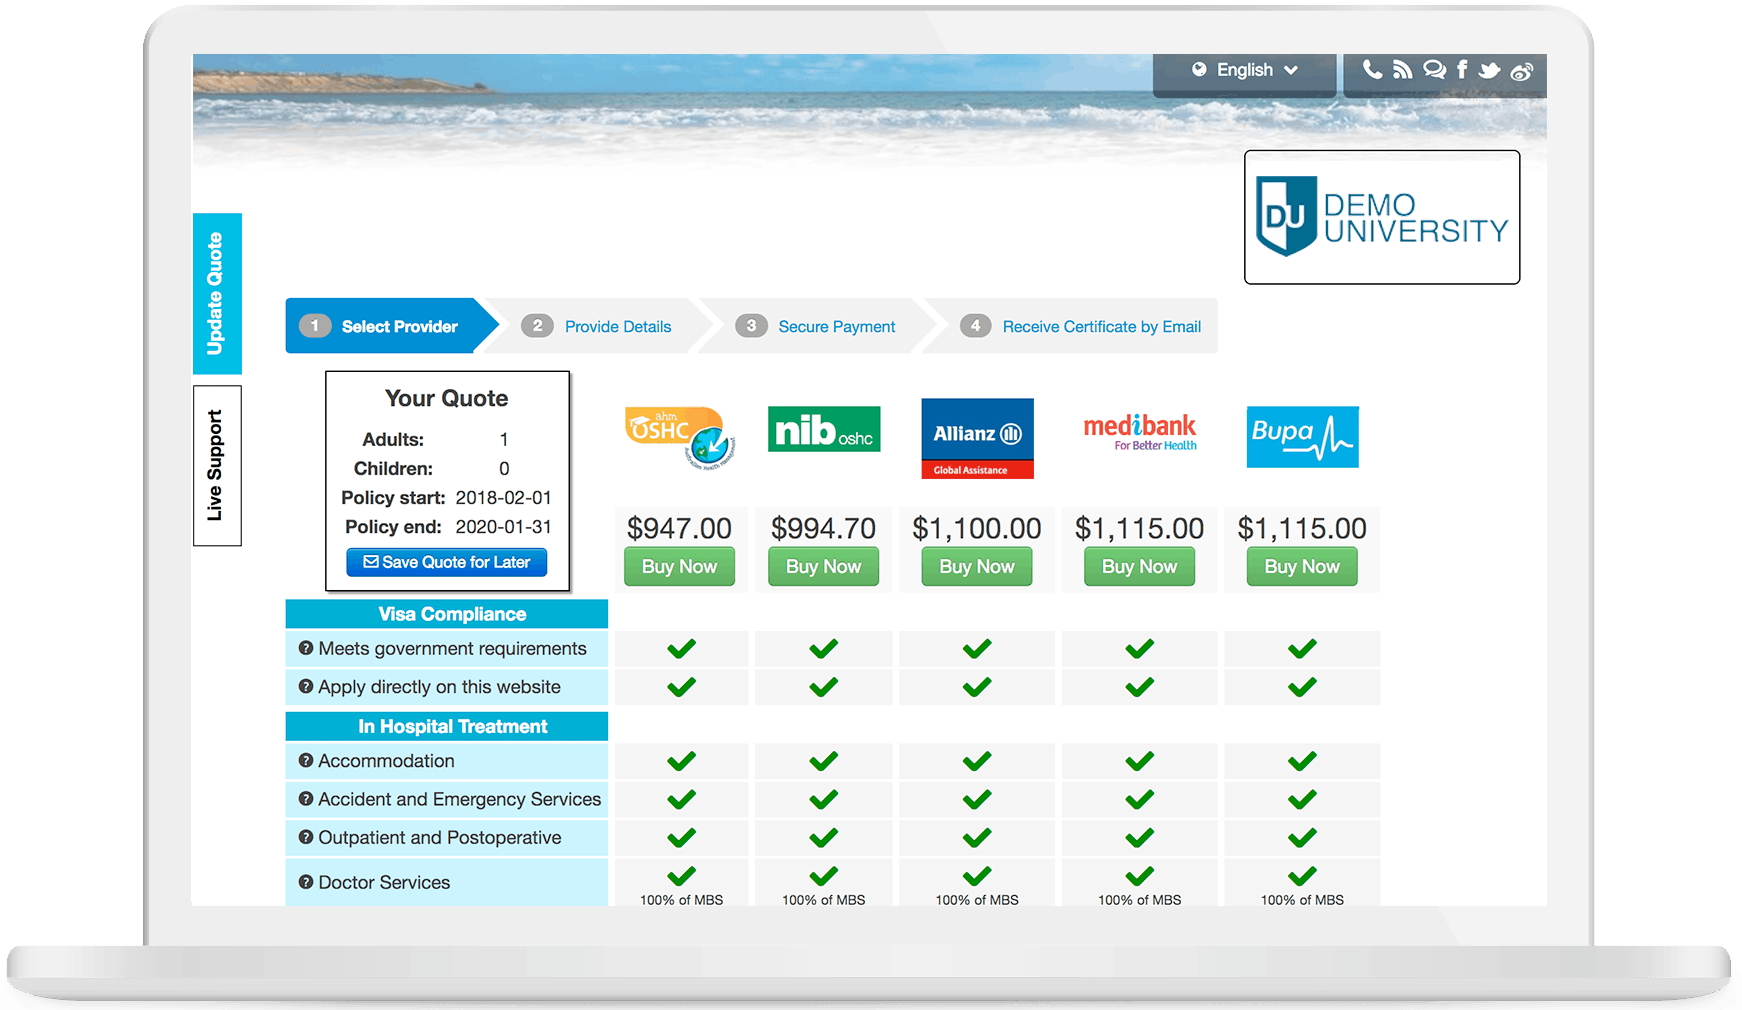The height and width of the screenshot is (1010, 1742).
Task: Click the Children label in Your Quote
Action: click(393, 469)
